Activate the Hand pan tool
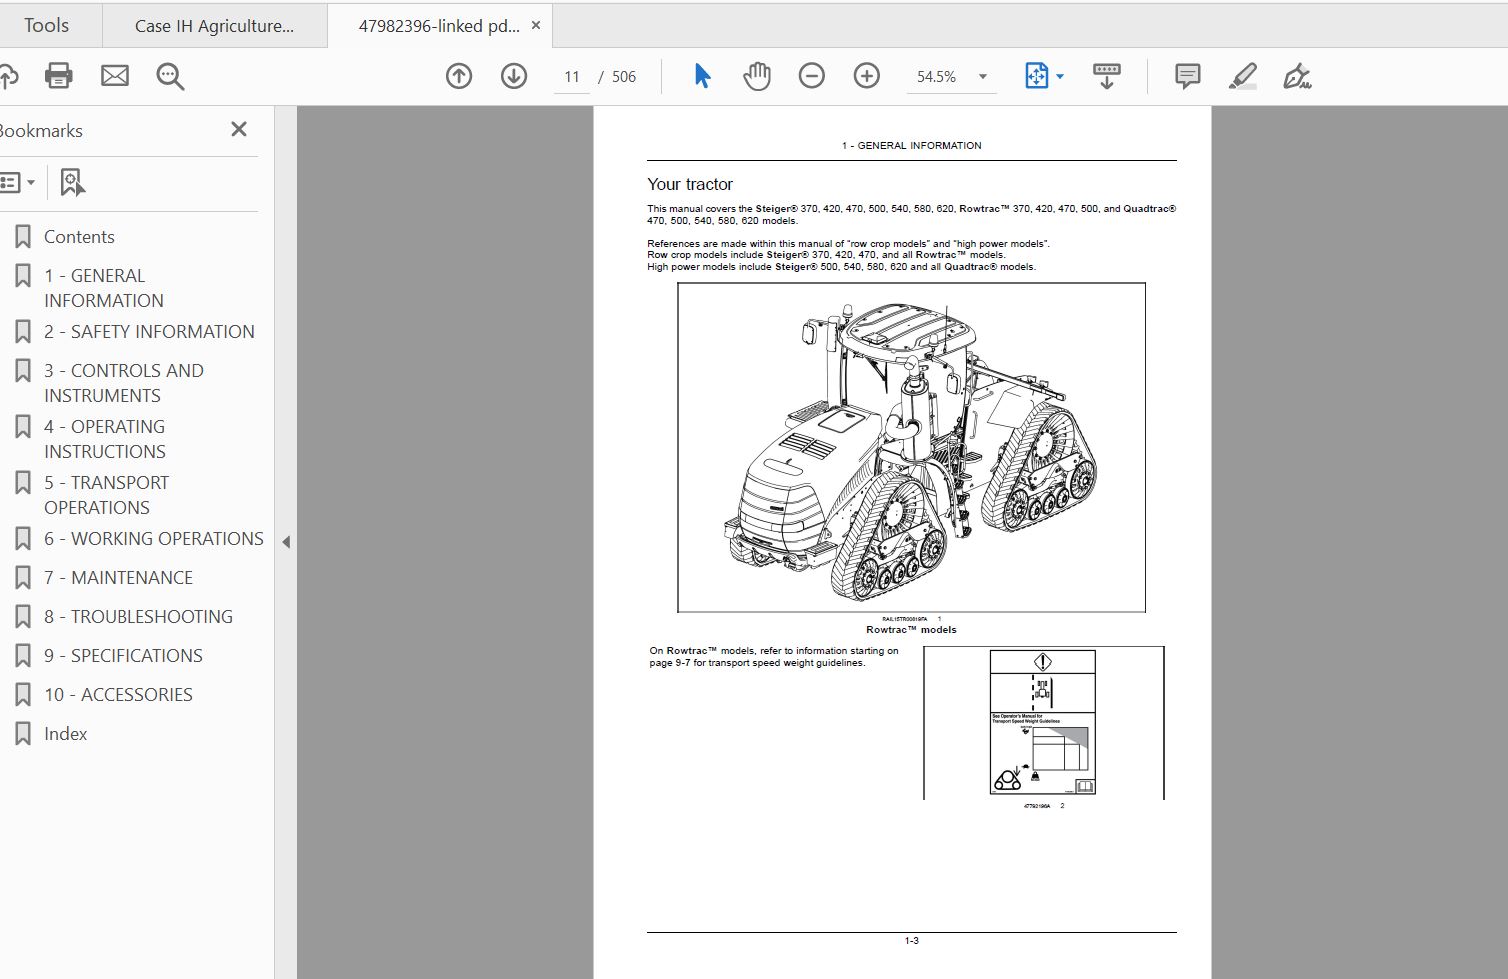1508x979 pixels. tap(757, 76)
